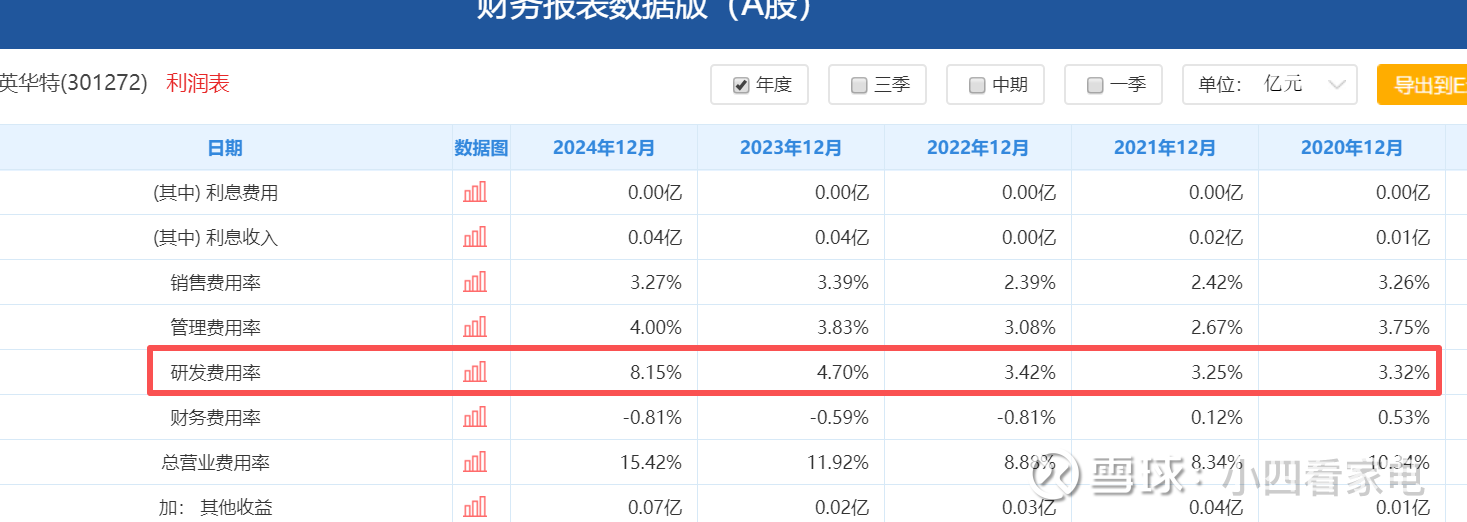Viewport: 1467px width, 522px height.
Task: Click the 导出到 export button
Action: [x=1421, y=85]
